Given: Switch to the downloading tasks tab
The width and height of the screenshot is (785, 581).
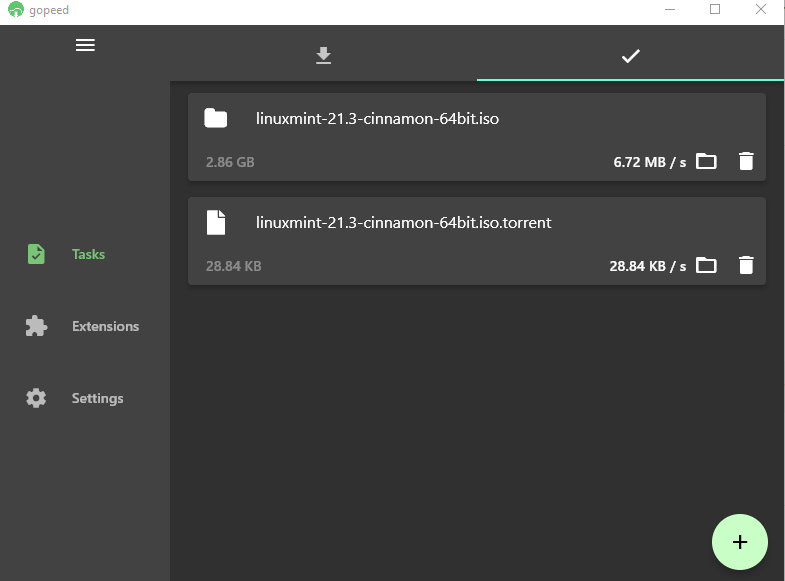Looking at the screenshot, I should click(323, 55).
